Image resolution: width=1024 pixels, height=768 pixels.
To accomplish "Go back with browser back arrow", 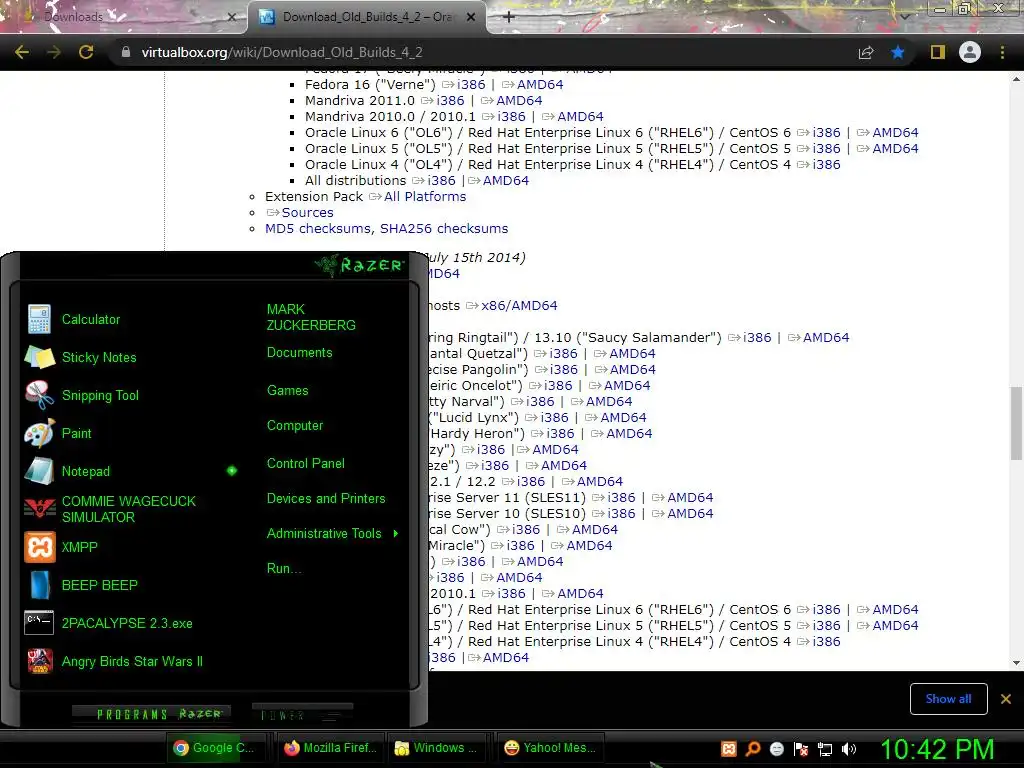I will [22, 52].
